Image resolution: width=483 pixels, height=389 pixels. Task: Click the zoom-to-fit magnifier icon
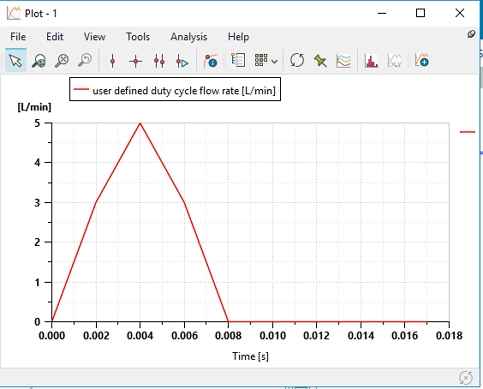39,61
